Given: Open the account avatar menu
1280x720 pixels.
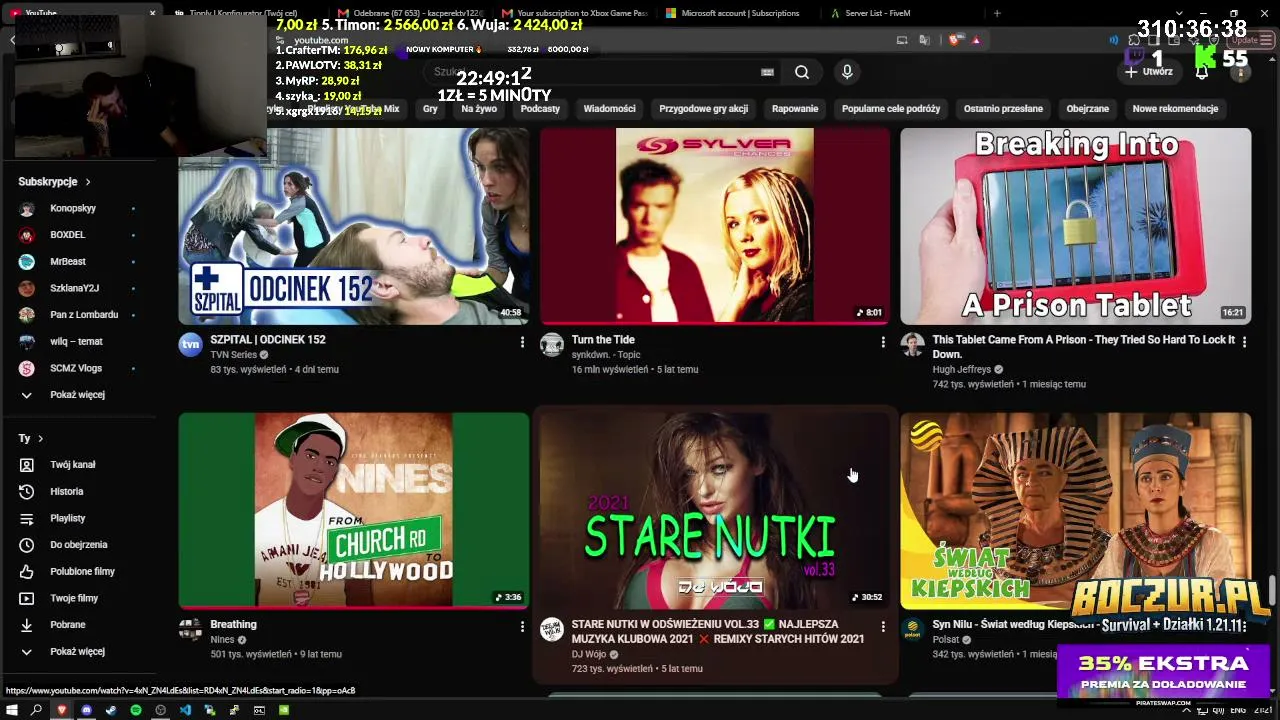Looking at the screenshot, I should coord(1240,72).
